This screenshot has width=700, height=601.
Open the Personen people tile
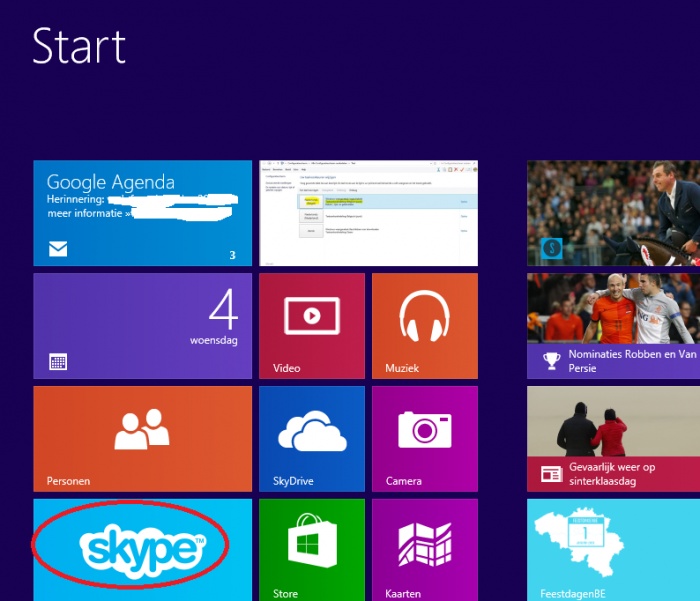pyautogui.click(x=142, y=439)
